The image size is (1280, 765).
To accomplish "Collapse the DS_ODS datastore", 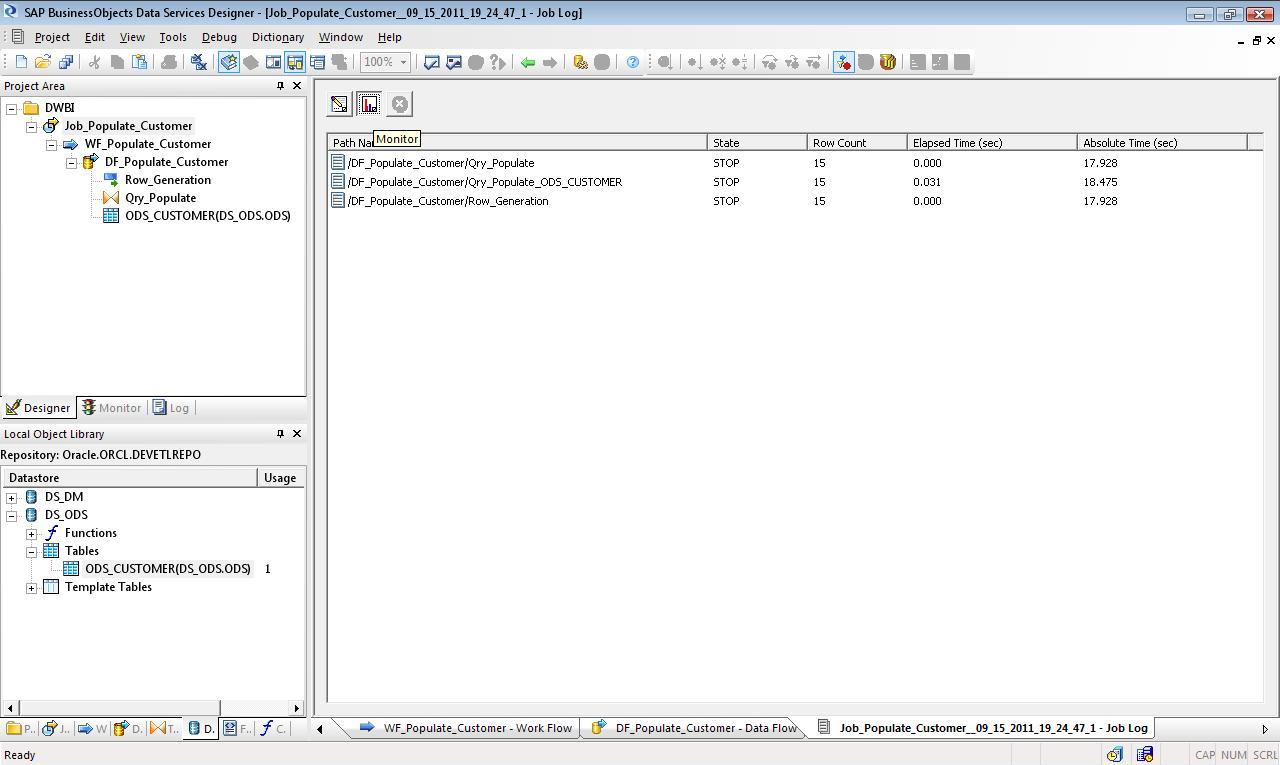I will 12,515.
